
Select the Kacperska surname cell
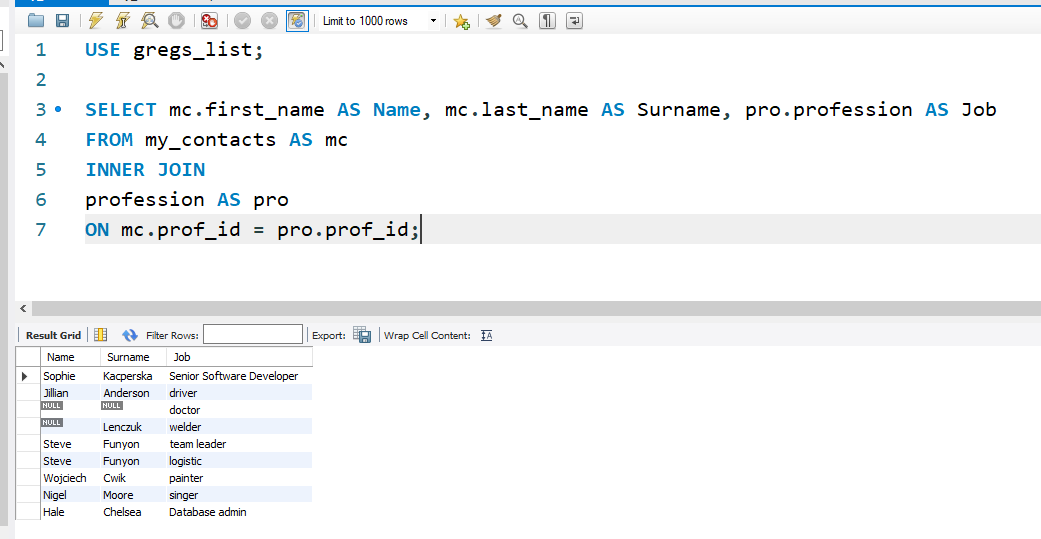[x=133, y=376]
